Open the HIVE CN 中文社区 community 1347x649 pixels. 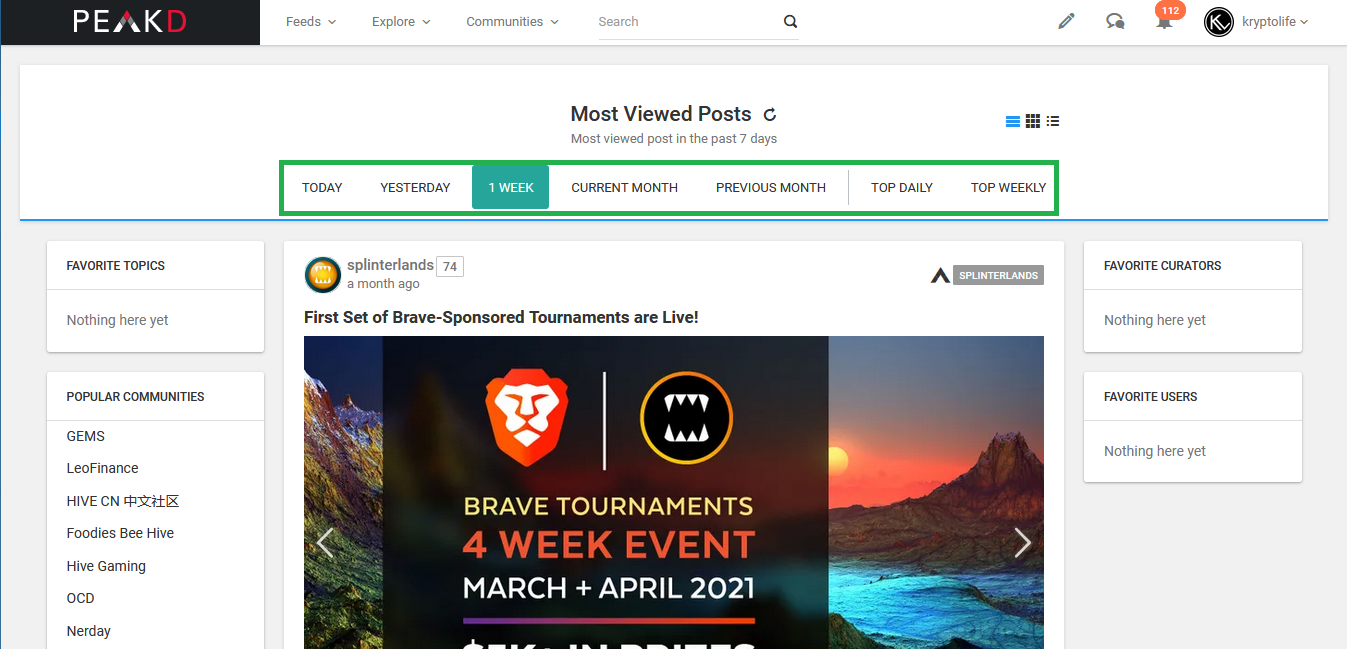[123, 501]
